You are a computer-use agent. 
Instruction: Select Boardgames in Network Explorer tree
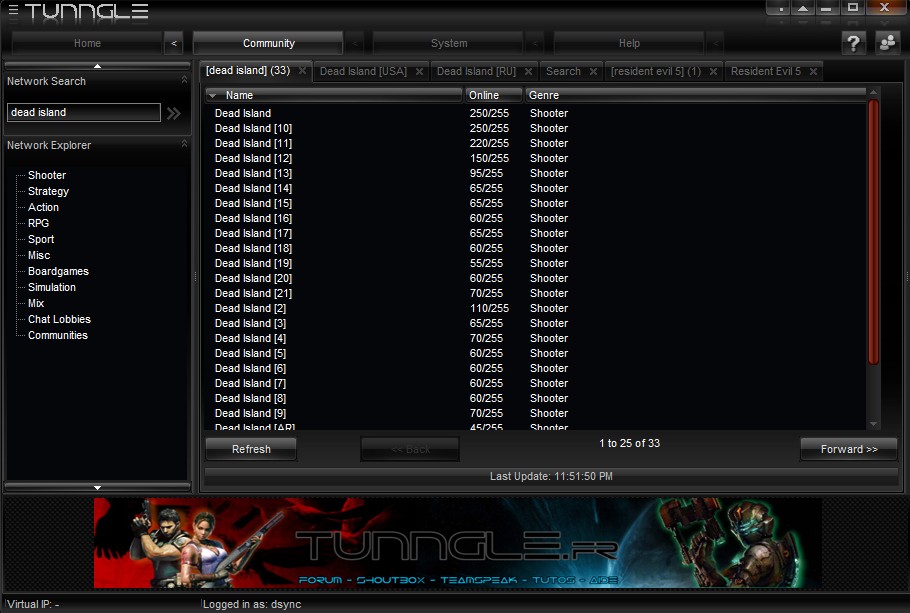tap(58, 271)
